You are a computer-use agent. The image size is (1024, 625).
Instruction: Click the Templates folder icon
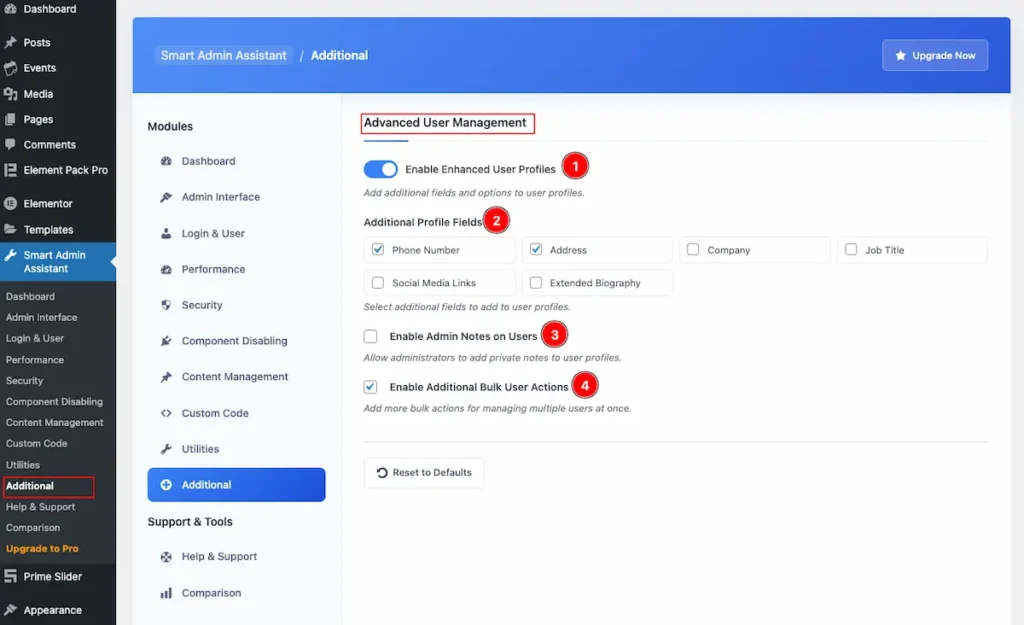coord(10,229)
